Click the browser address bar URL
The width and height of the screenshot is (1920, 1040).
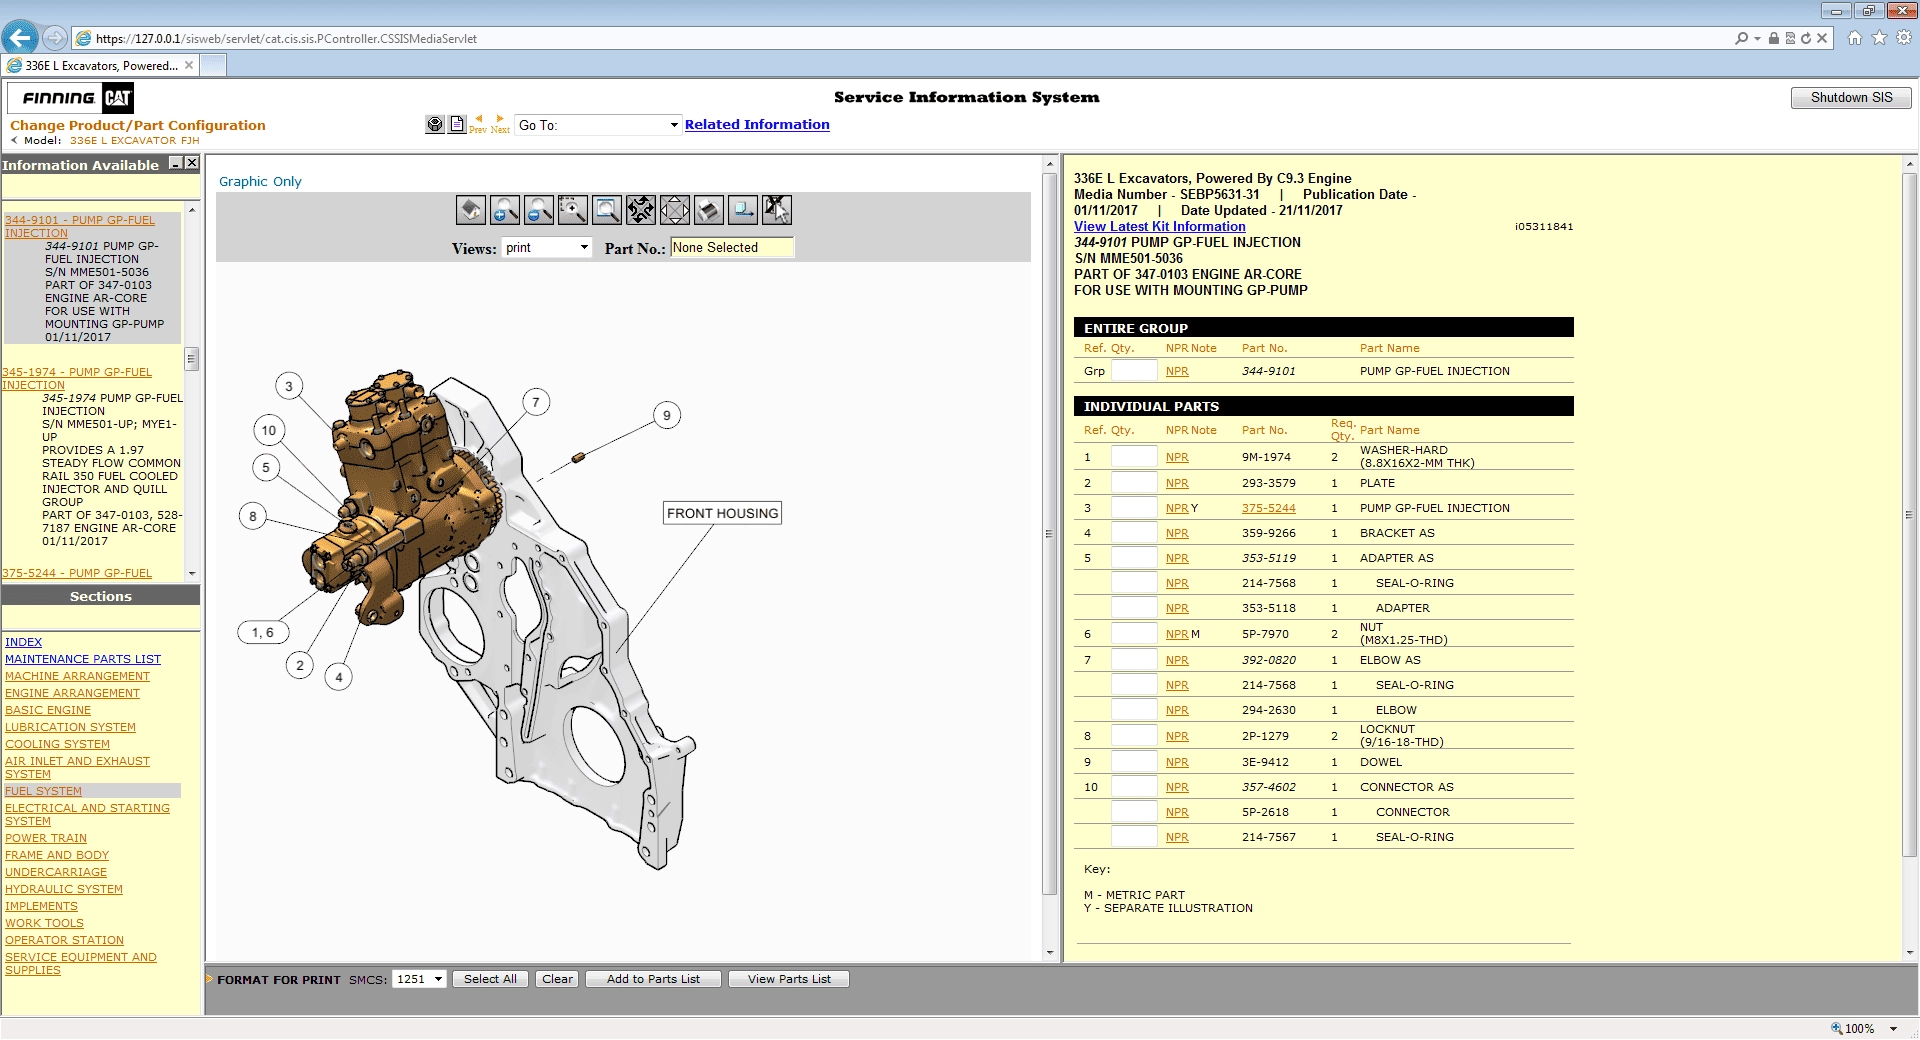coord(286,39)
